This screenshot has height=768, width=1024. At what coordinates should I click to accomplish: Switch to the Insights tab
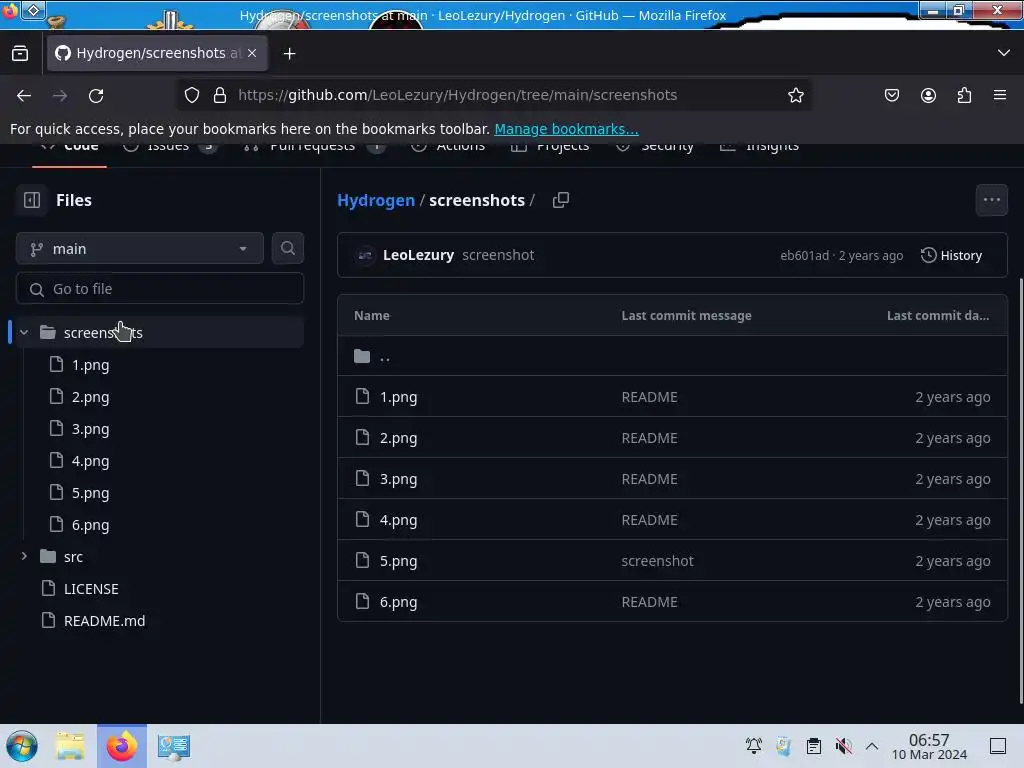pos(759,148)
